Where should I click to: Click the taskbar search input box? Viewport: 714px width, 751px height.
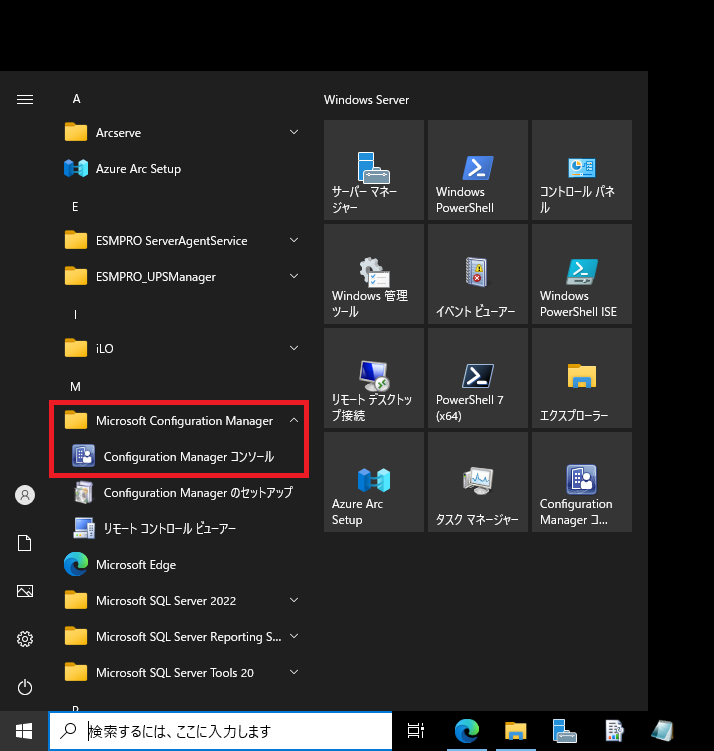[x=230, y=731]
